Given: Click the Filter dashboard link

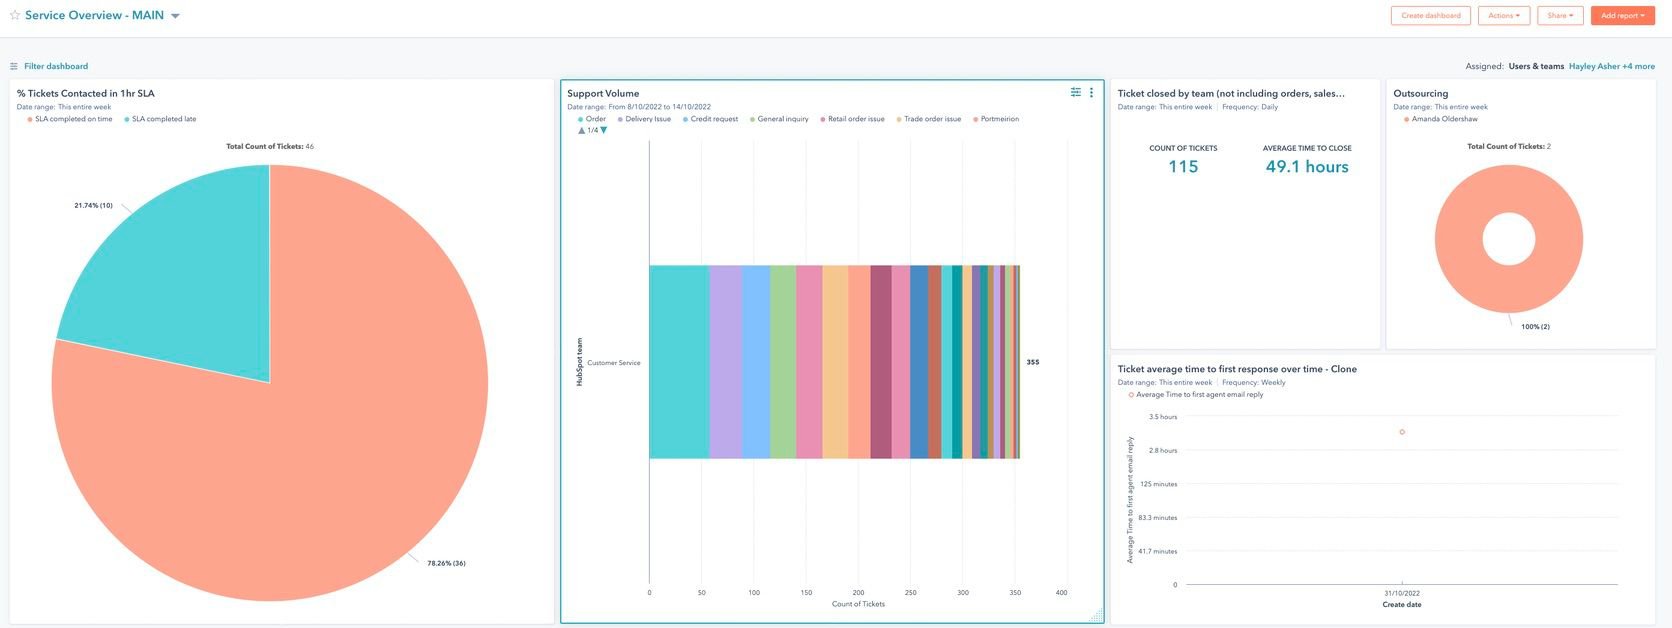Looking at the screenshot, I should coord(56,67).
